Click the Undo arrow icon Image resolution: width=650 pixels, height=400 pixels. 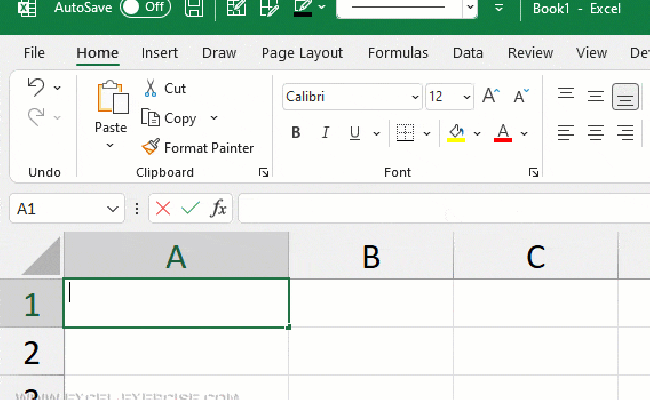pos(36,87)
